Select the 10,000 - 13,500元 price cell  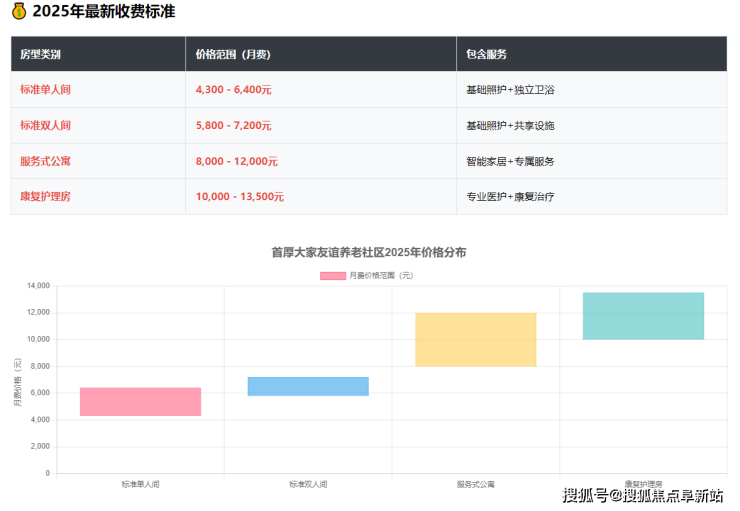click(x=240, y=197)
